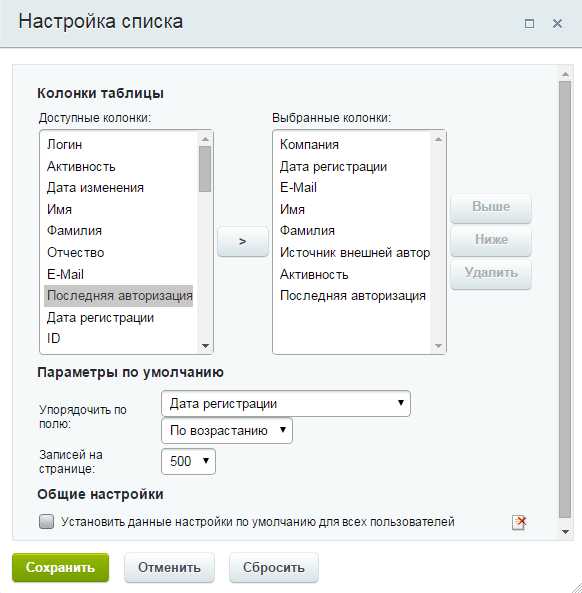Viewport: 582px width, 593px height.
Task: Click the Сохранить button
Action: (x=61, y=567)
